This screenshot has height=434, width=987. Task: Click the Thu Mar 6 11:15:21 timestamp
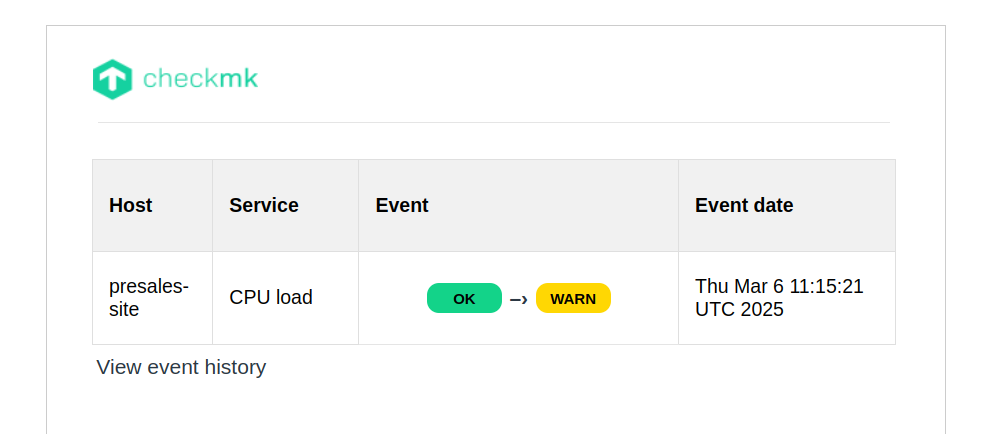coord(779,287)
